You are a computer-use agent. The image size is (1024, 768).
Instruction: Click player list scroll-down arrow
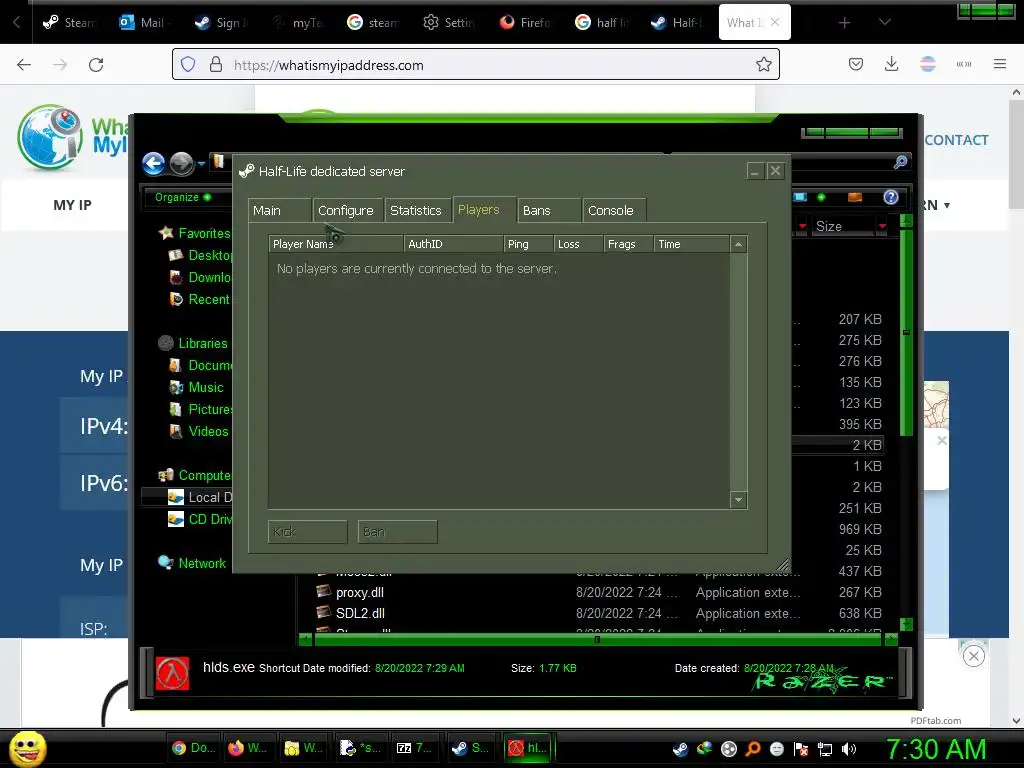(738, 500)
